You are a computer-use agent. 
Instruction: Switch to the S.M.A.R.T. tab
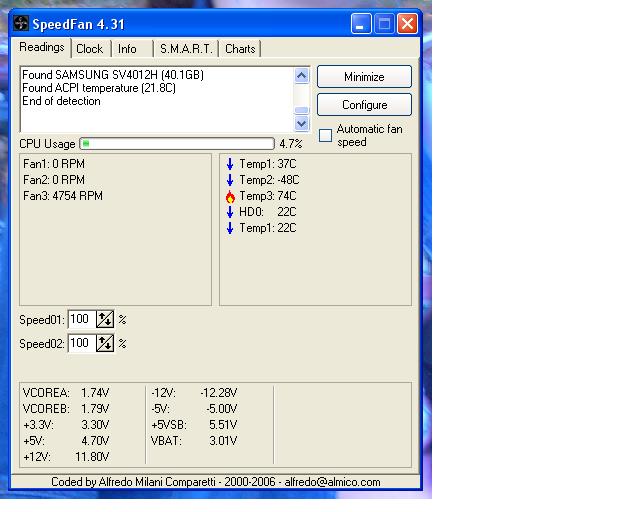click(186, 49)
